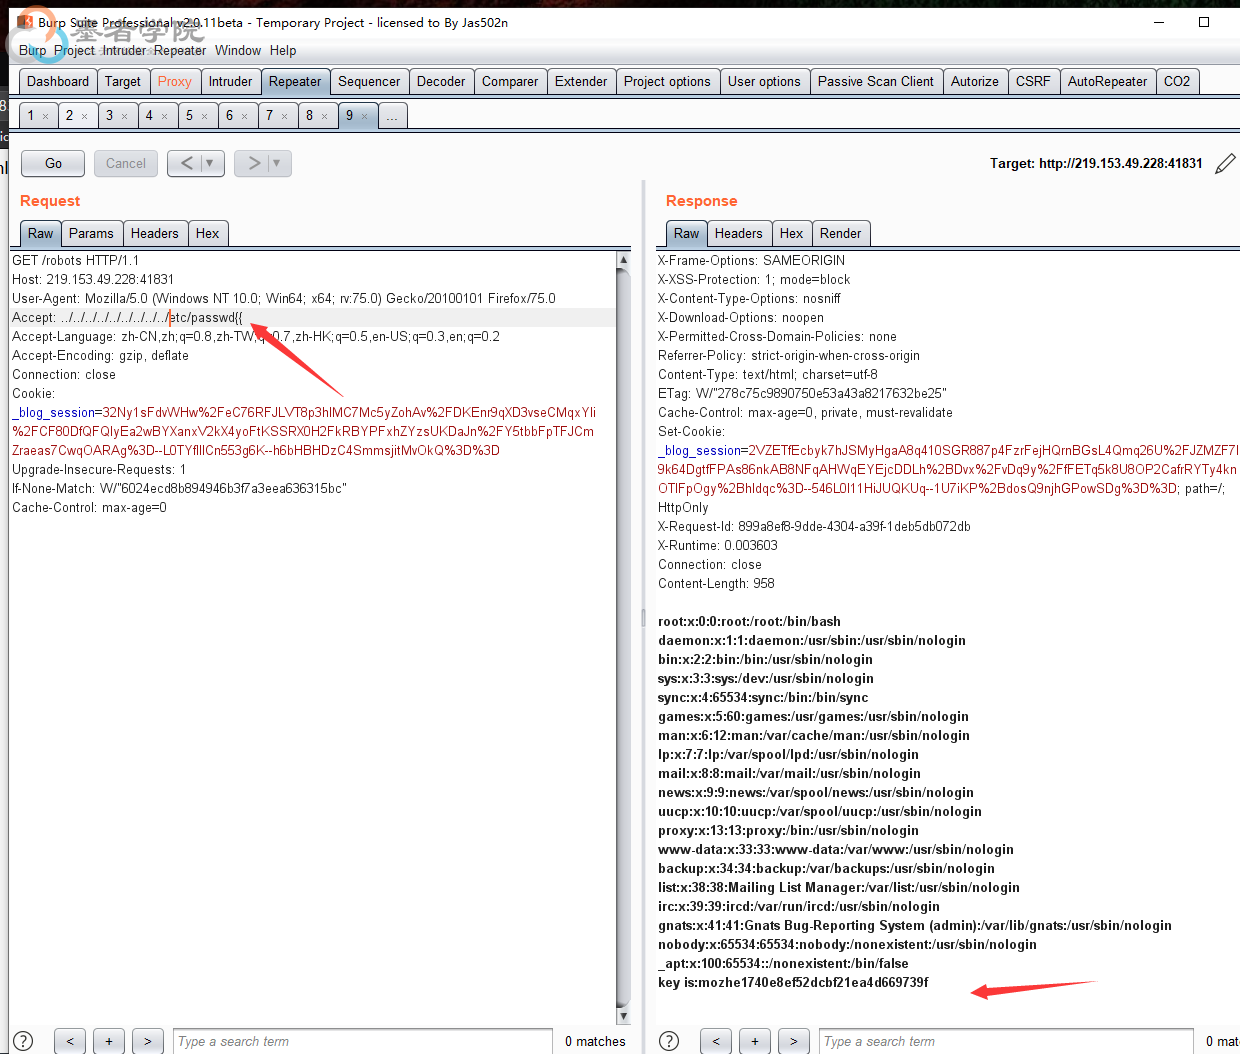Show response Render view

[x=840, y=234]
